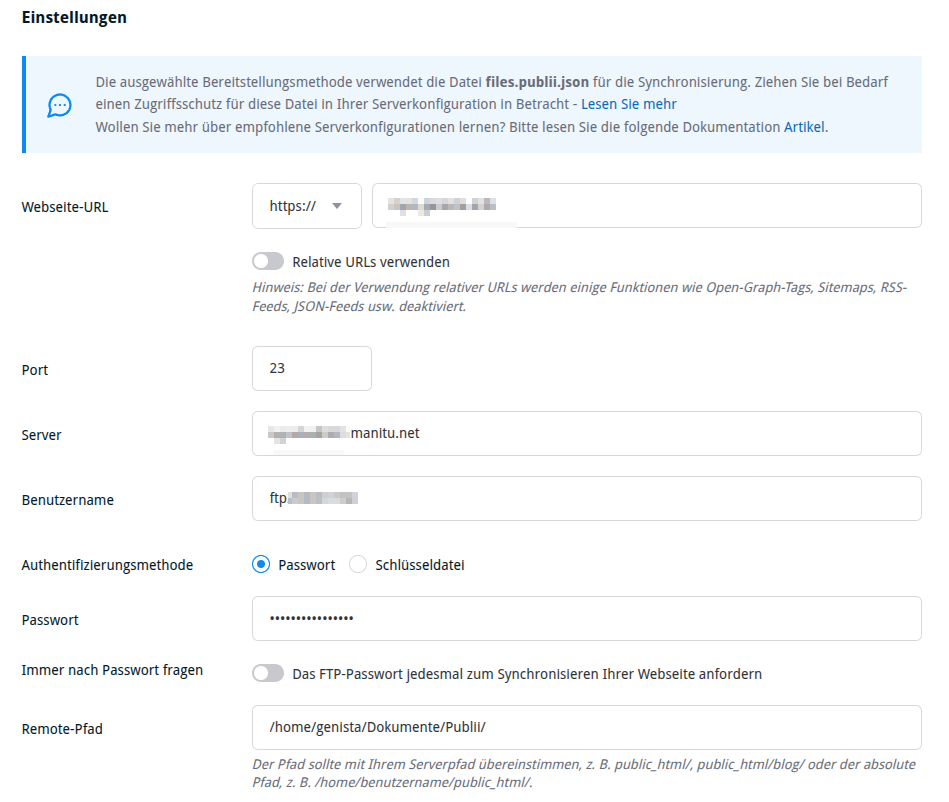The width and height of the screenshot is (949, 802).
Task: Click into the Webseite-URL text field
Action: [x=646, y=206]
